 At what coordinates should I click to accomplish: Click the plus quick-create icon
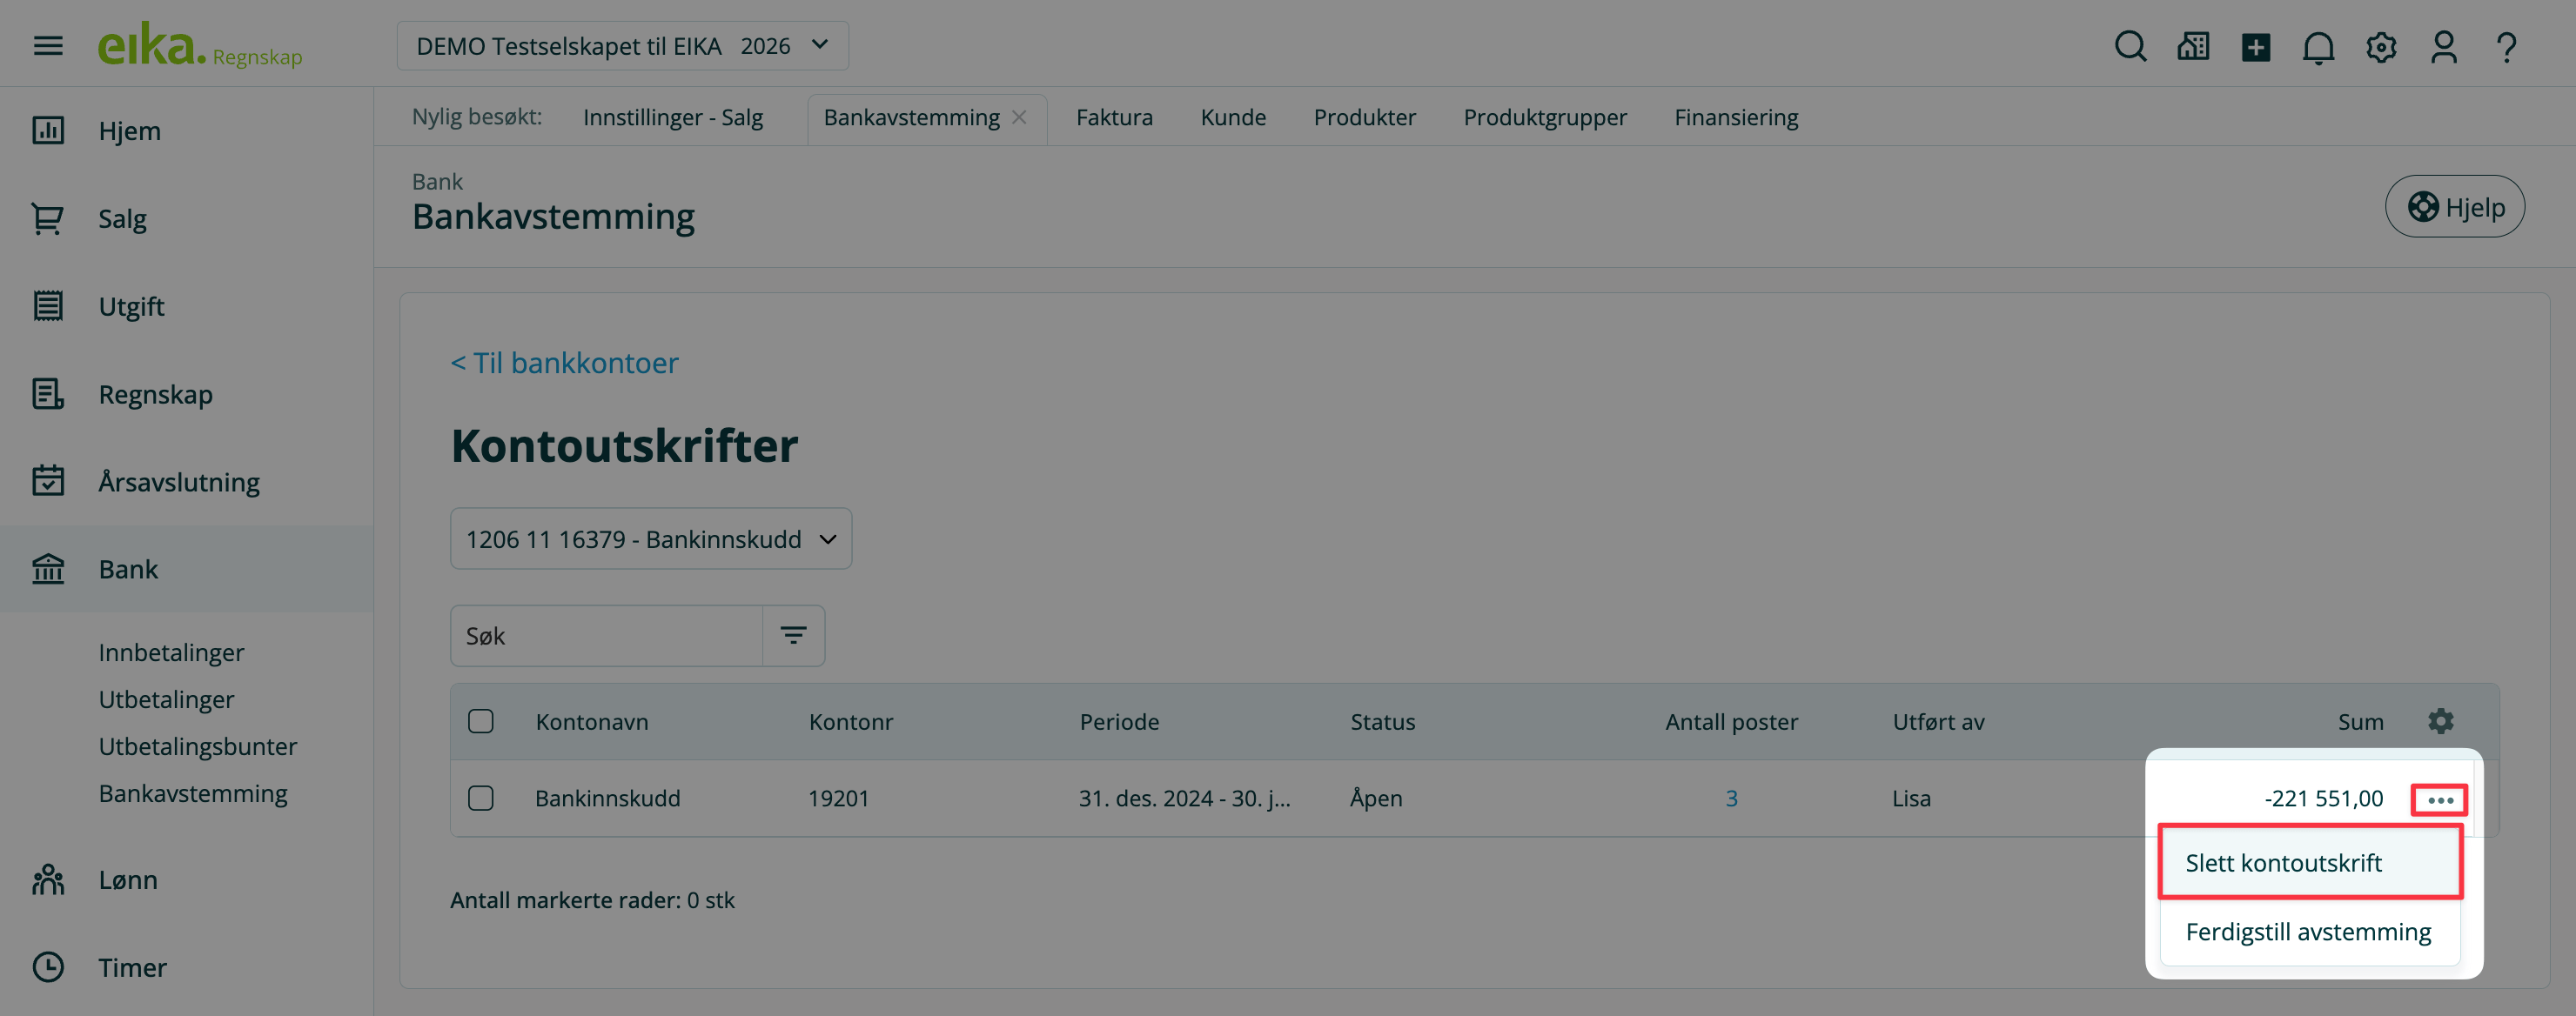(2255, 47)
